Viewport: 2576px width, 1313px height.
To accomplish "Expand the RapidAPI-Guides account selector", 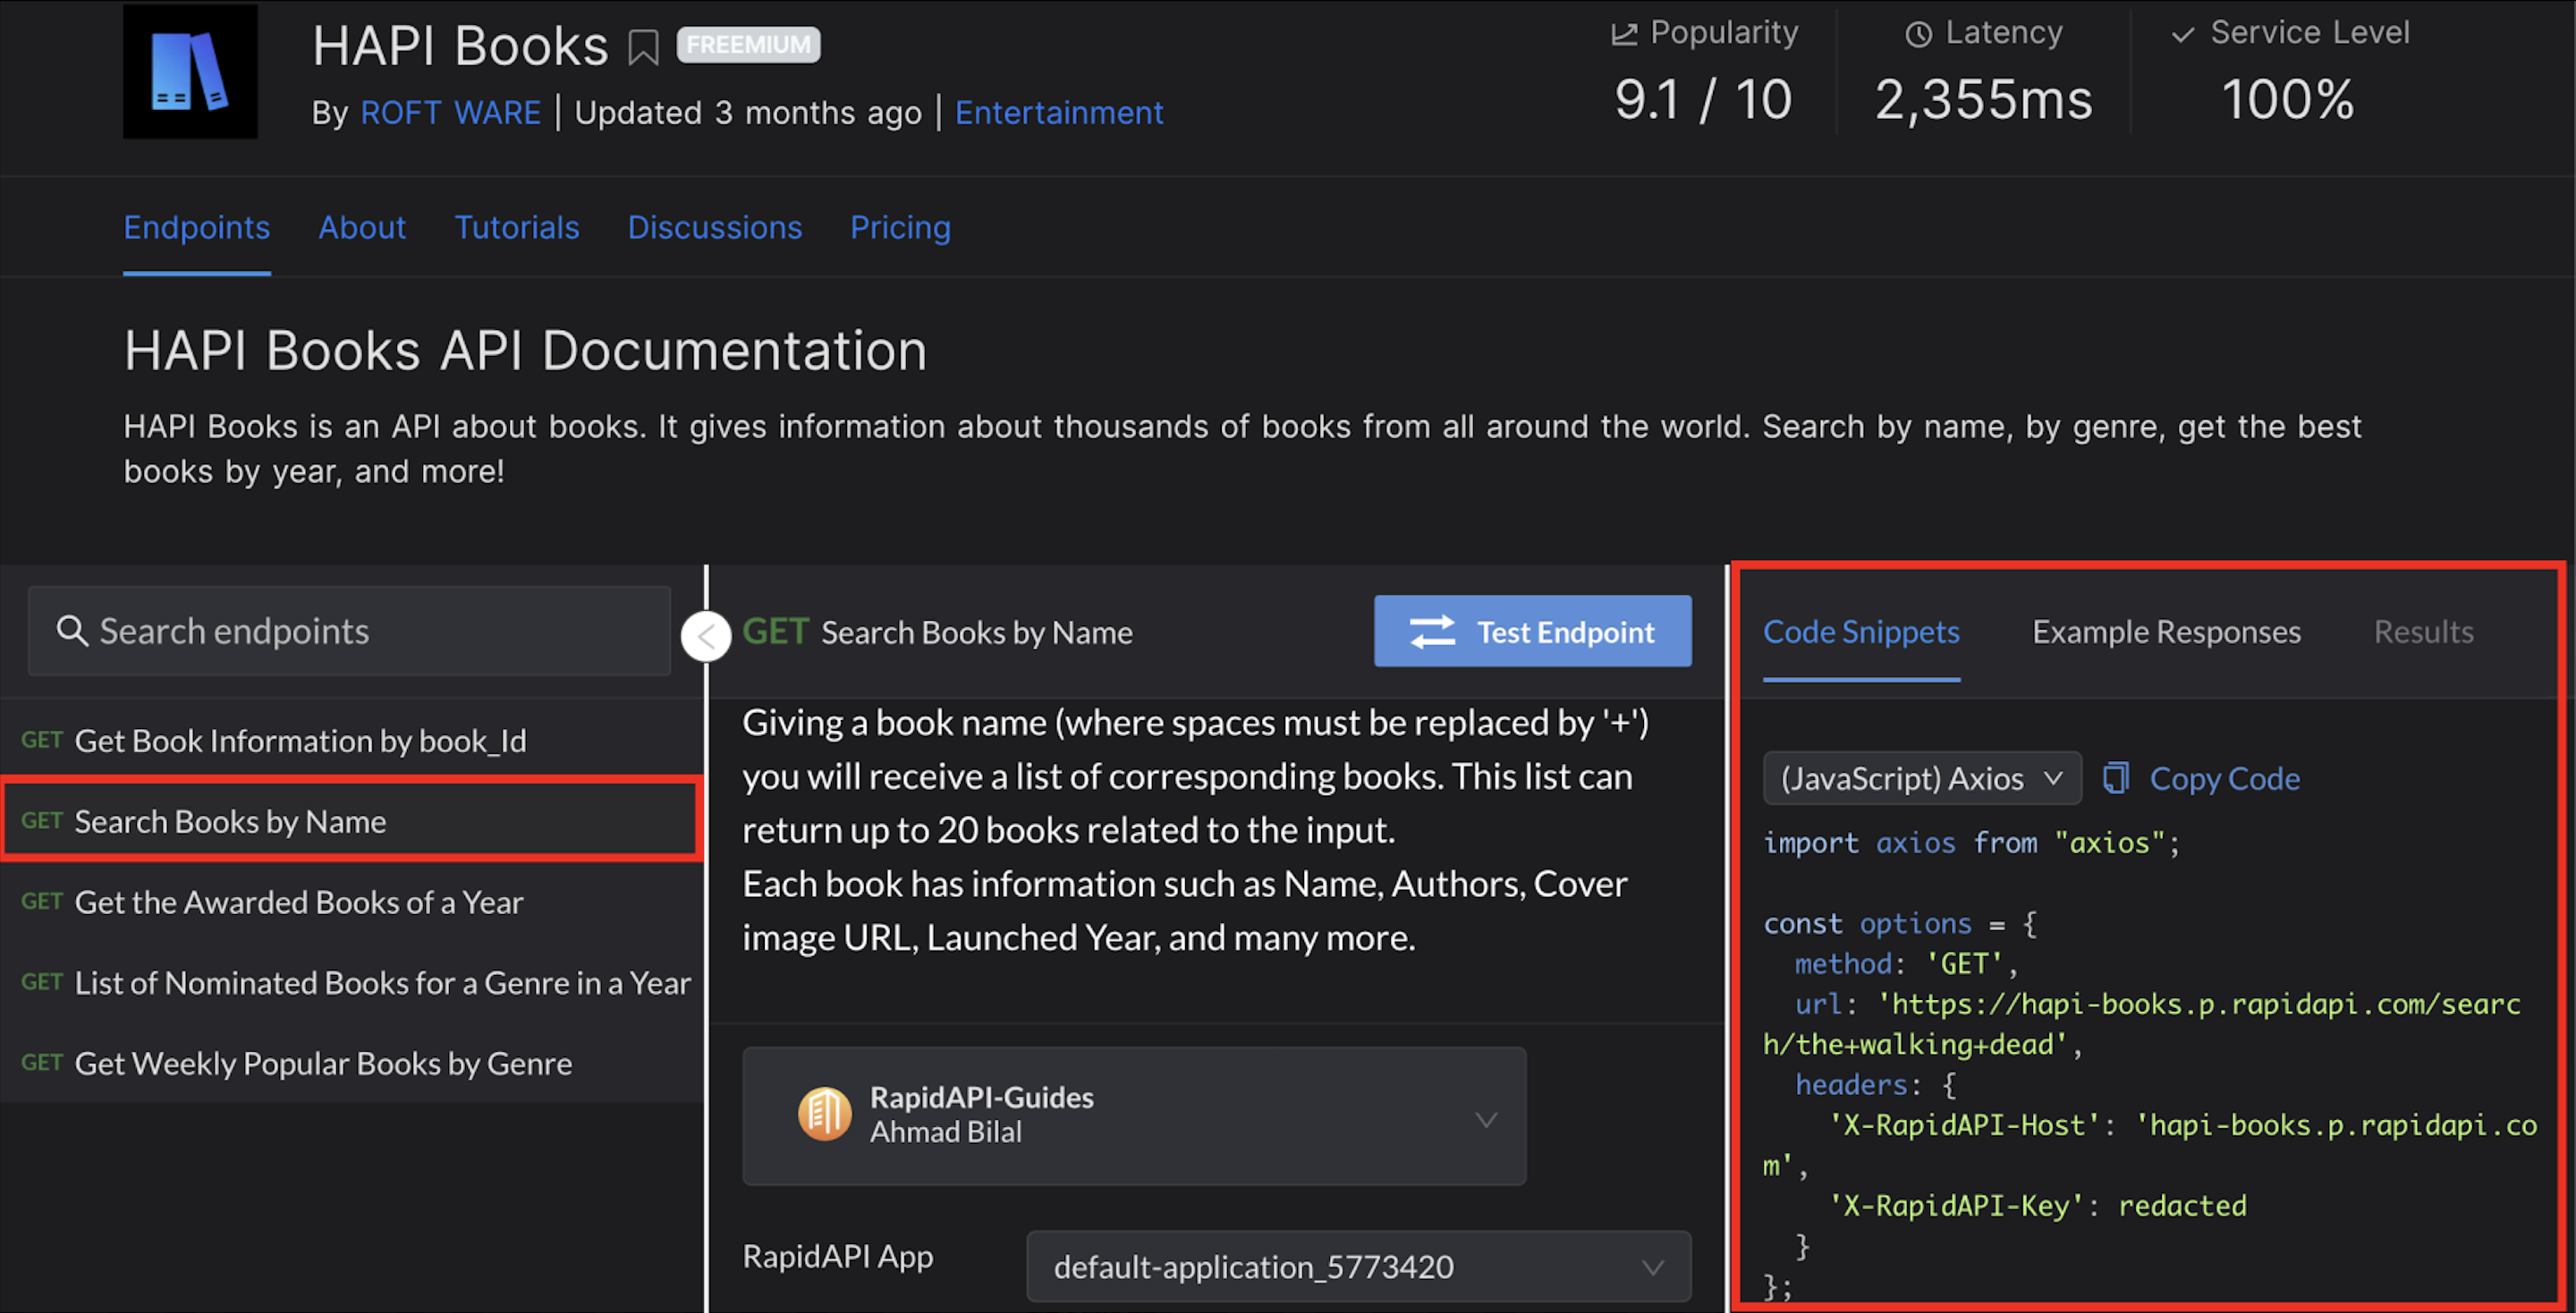I will point(1486,1119).
